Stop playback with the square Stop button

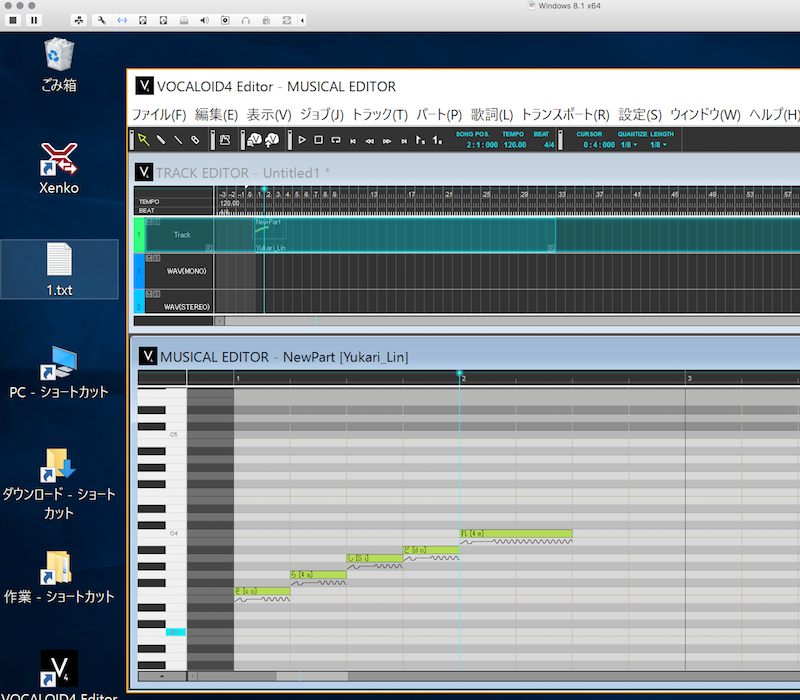(x=318, y=139)
